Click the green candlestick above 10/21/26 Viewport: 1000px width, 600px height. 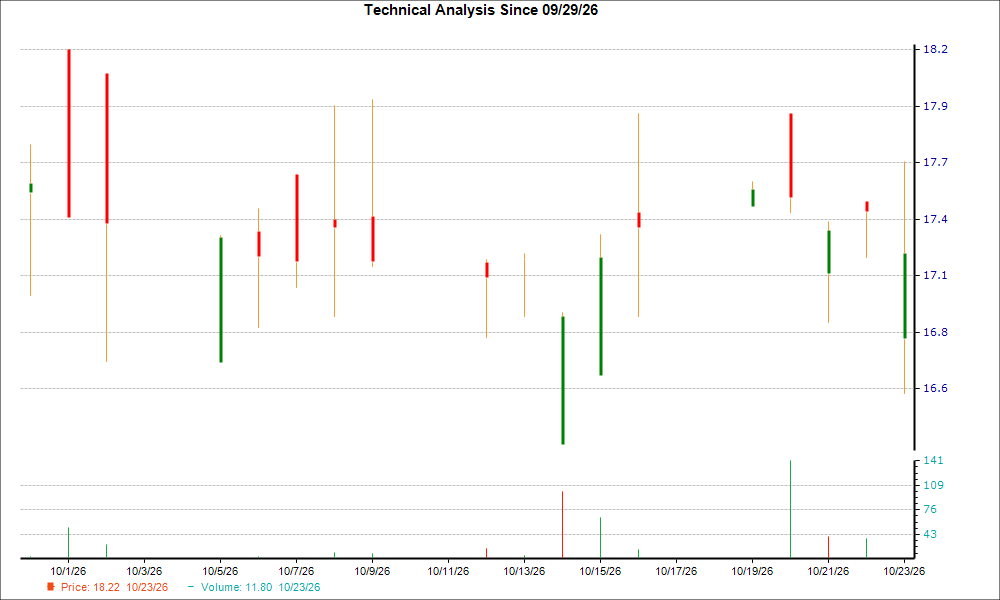pyautogui.click(x=828, y=252)
